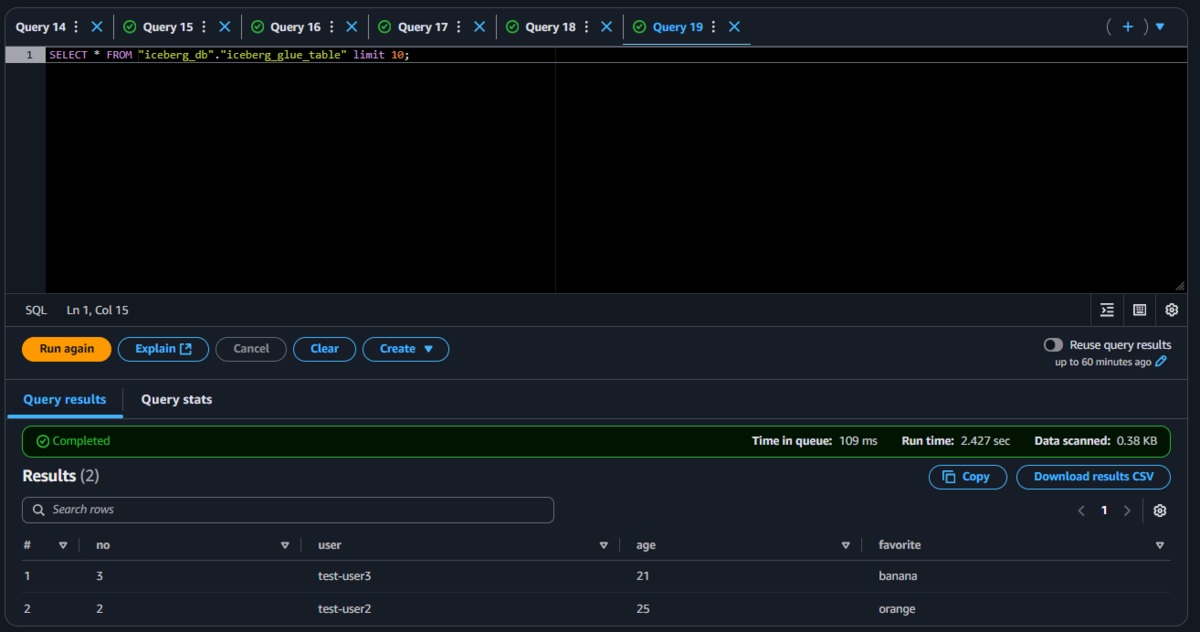Toggle Reuse query results switch
The width and height of the screenshot is (1200, 632).
pyautogui.click(x=1053, y=345)
